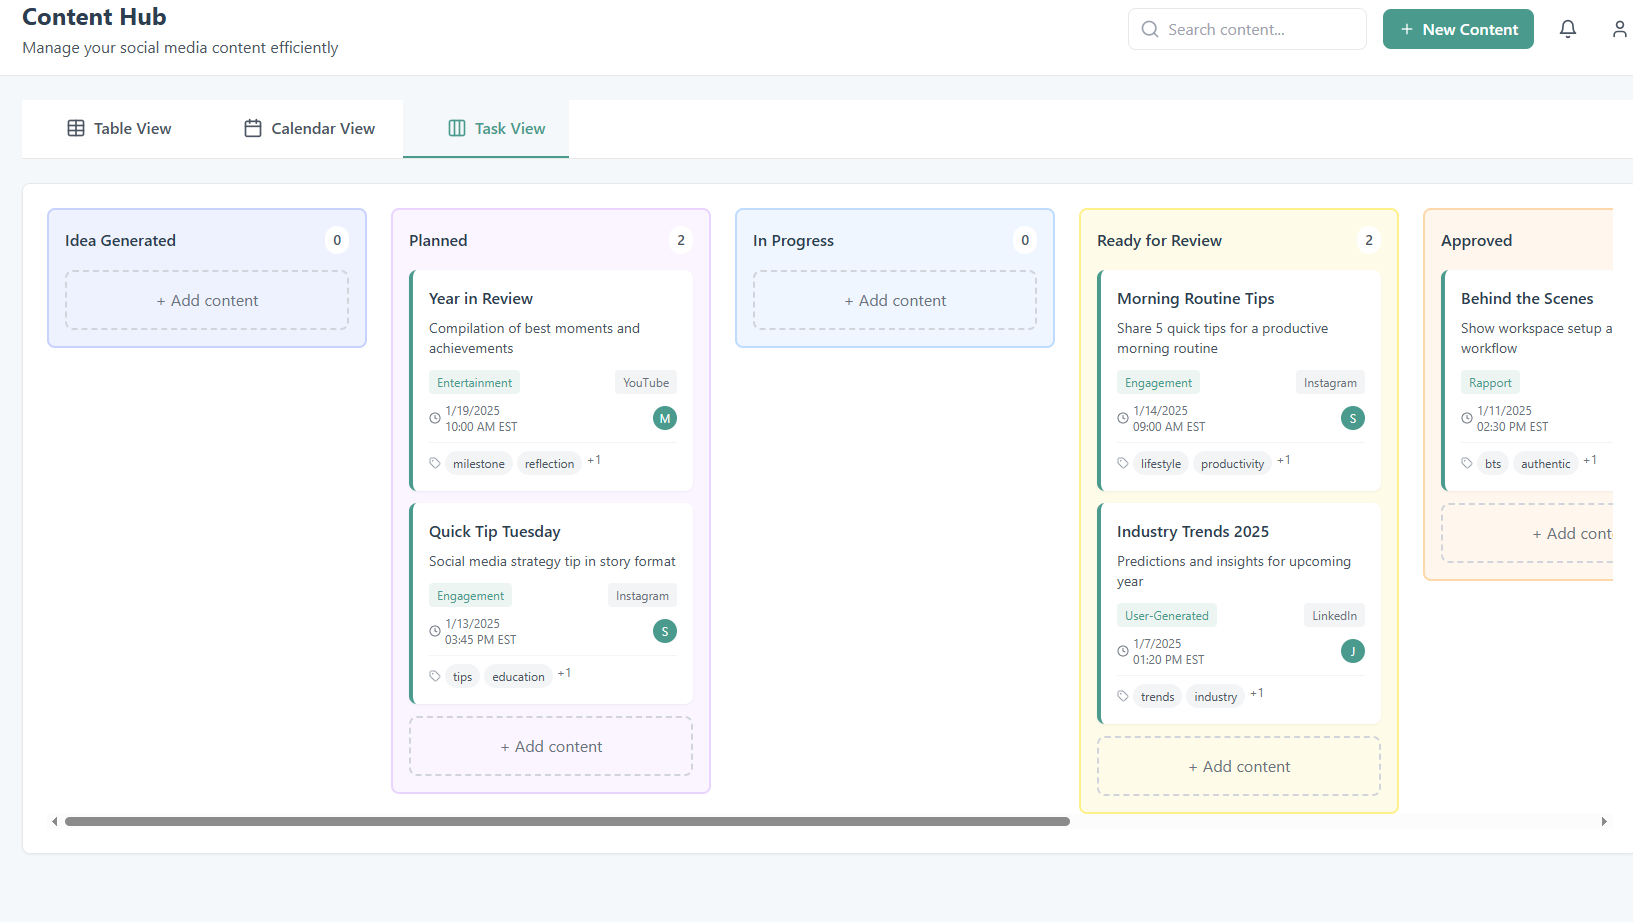Click the New Content button

pos(1458,29)
